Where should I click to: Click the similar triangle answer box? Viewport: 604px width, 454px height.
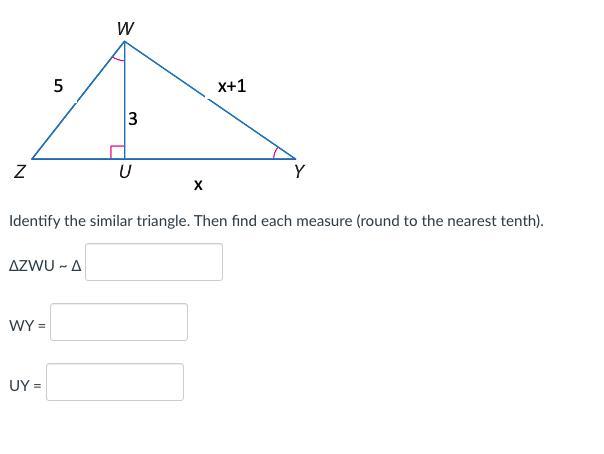click(154, 262)
